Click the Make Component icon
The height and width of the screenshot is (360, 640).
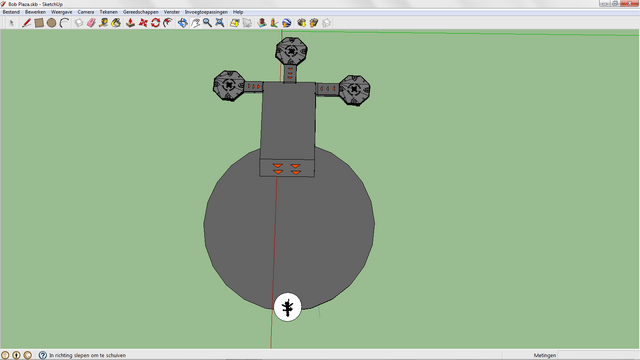click(79, 23)
